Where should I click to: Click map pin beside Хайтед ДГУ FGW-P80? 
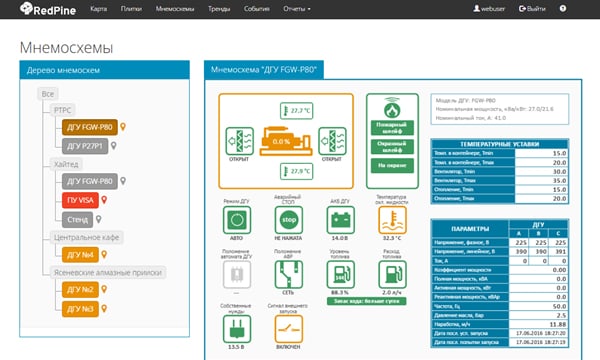123,181
